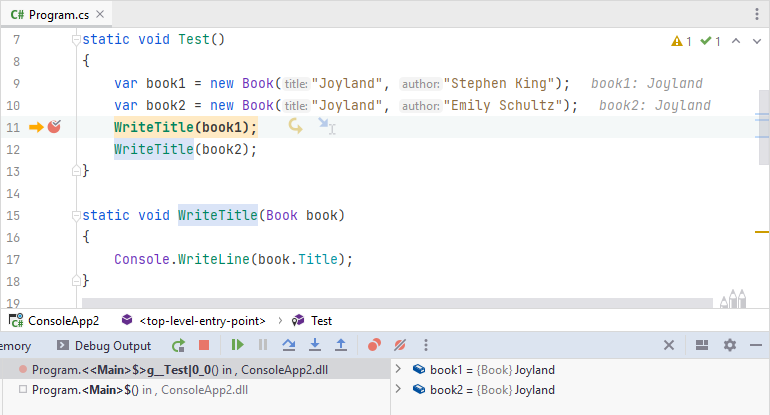Collapse the Test method fold marker
The height and width of the screenshot is (415, 770).
(75, 40)
